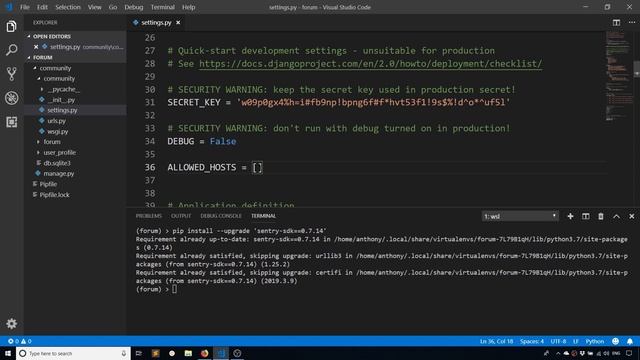Screen dimensions: 640x360
Task: Change language mode via Python entry
Action: pyautogui.click(x=595, y=341)
